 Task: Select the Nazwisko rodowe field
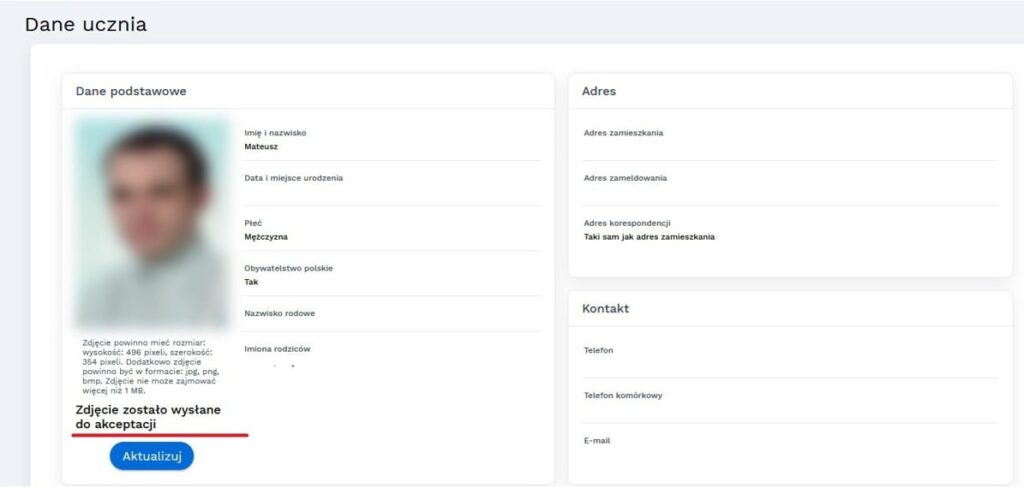tap(392, 314)
